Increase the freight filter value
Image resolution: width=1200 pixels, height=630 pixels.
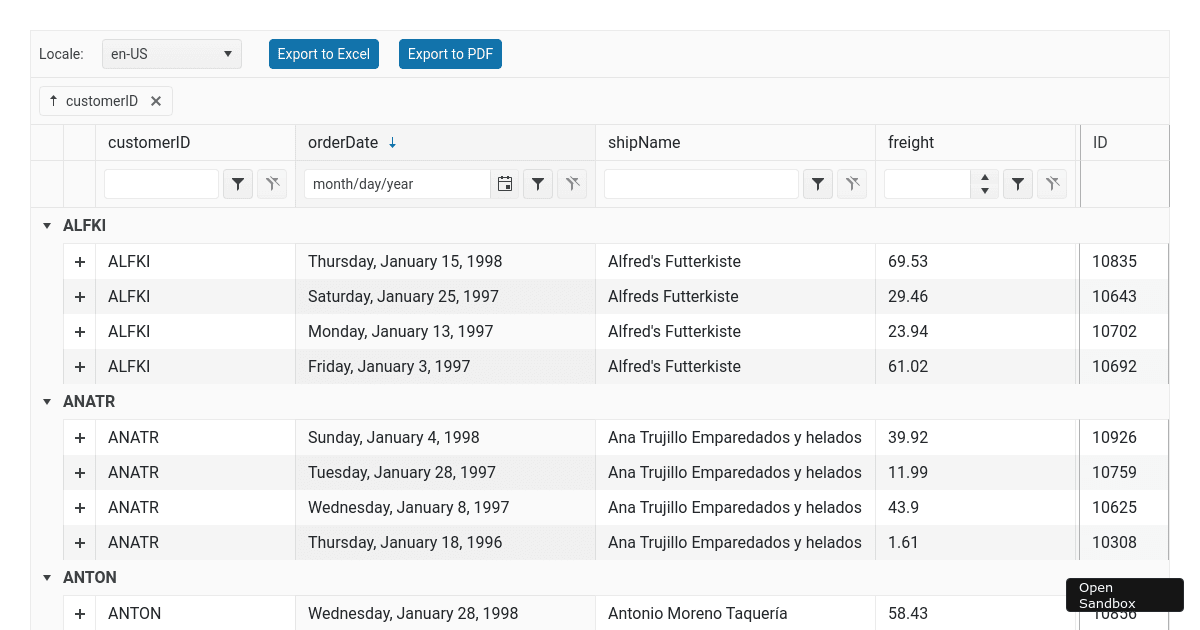coord(985,177)
